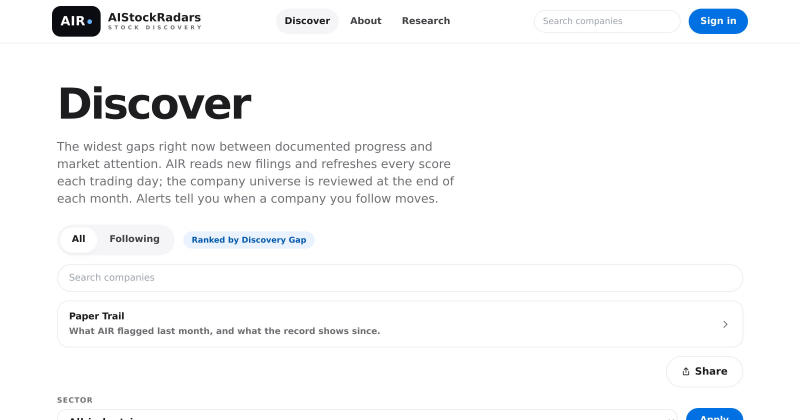Image resolution: width=800 pixels, height=420 pixels.
Task: Switch to the Following filter
Action: pos(134,239)
